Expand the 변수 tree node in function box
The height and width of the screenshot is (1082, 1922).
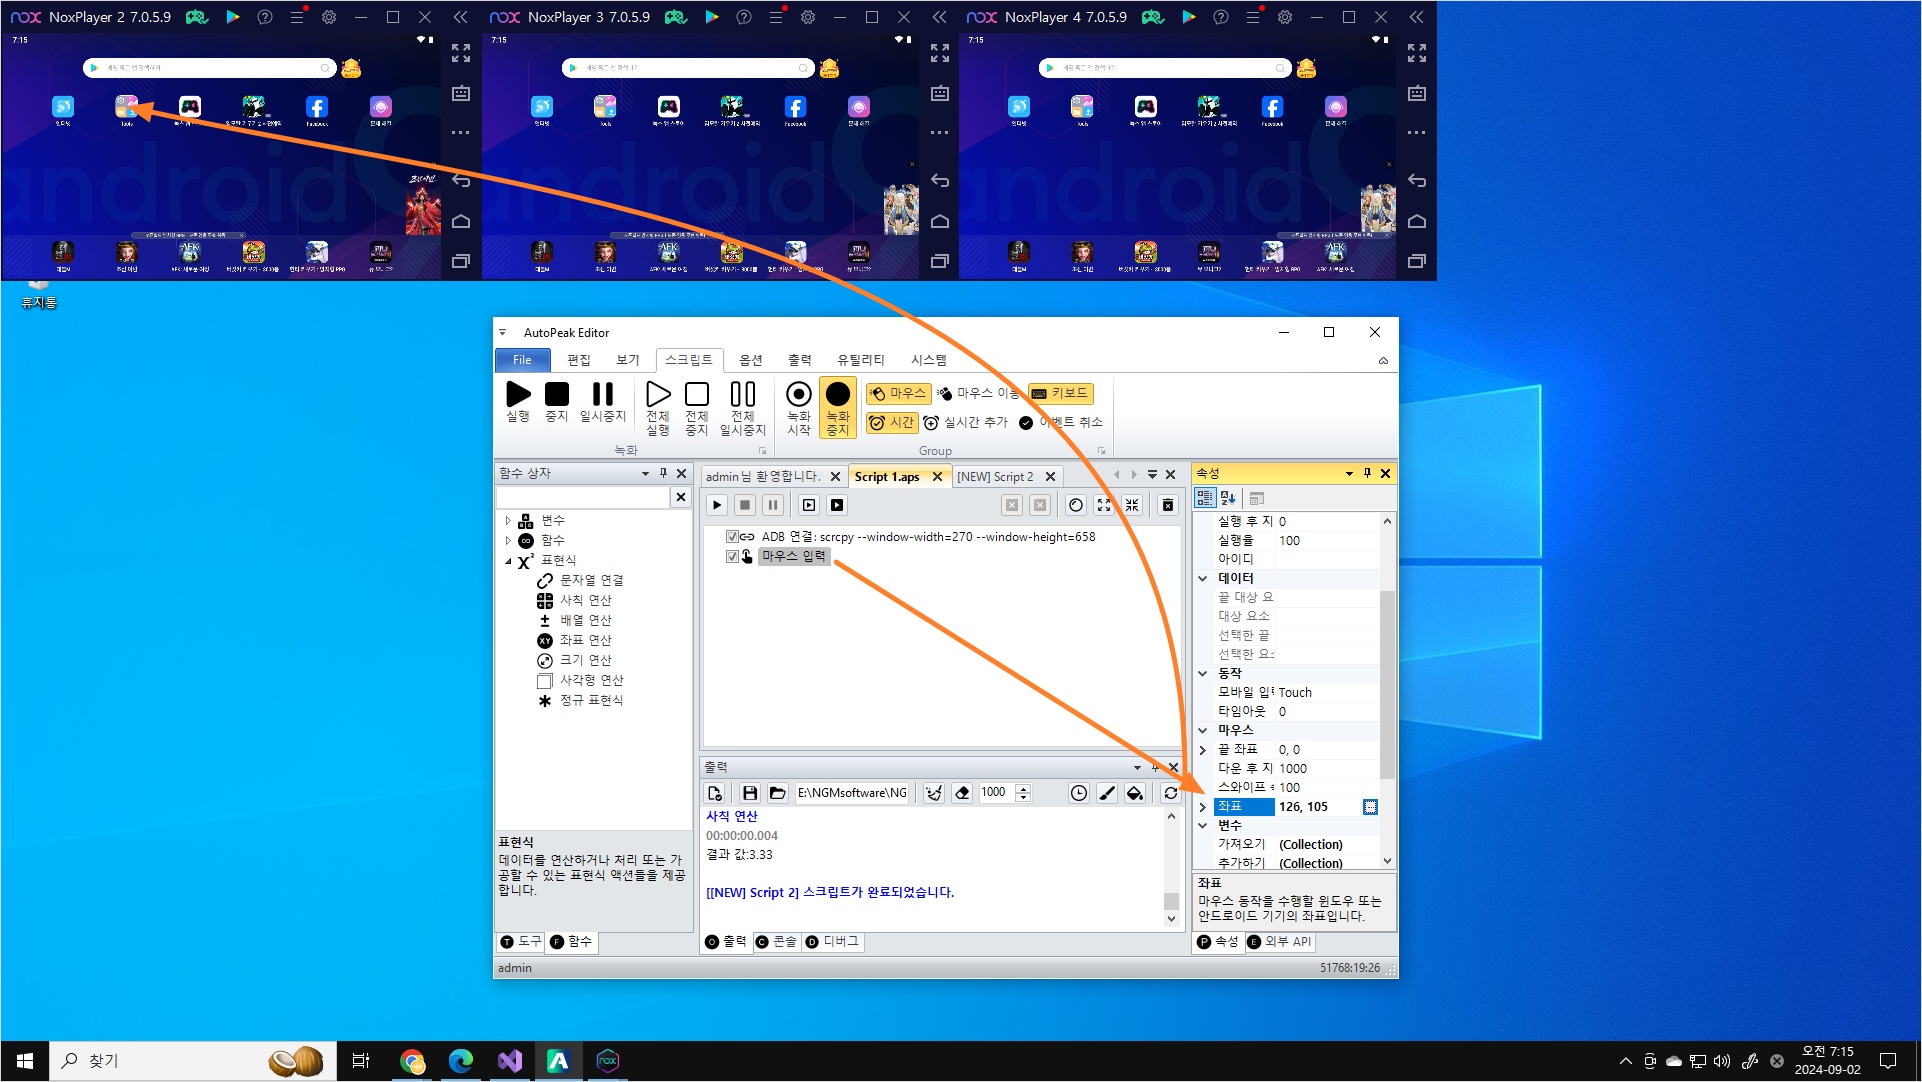pos(508,521)
